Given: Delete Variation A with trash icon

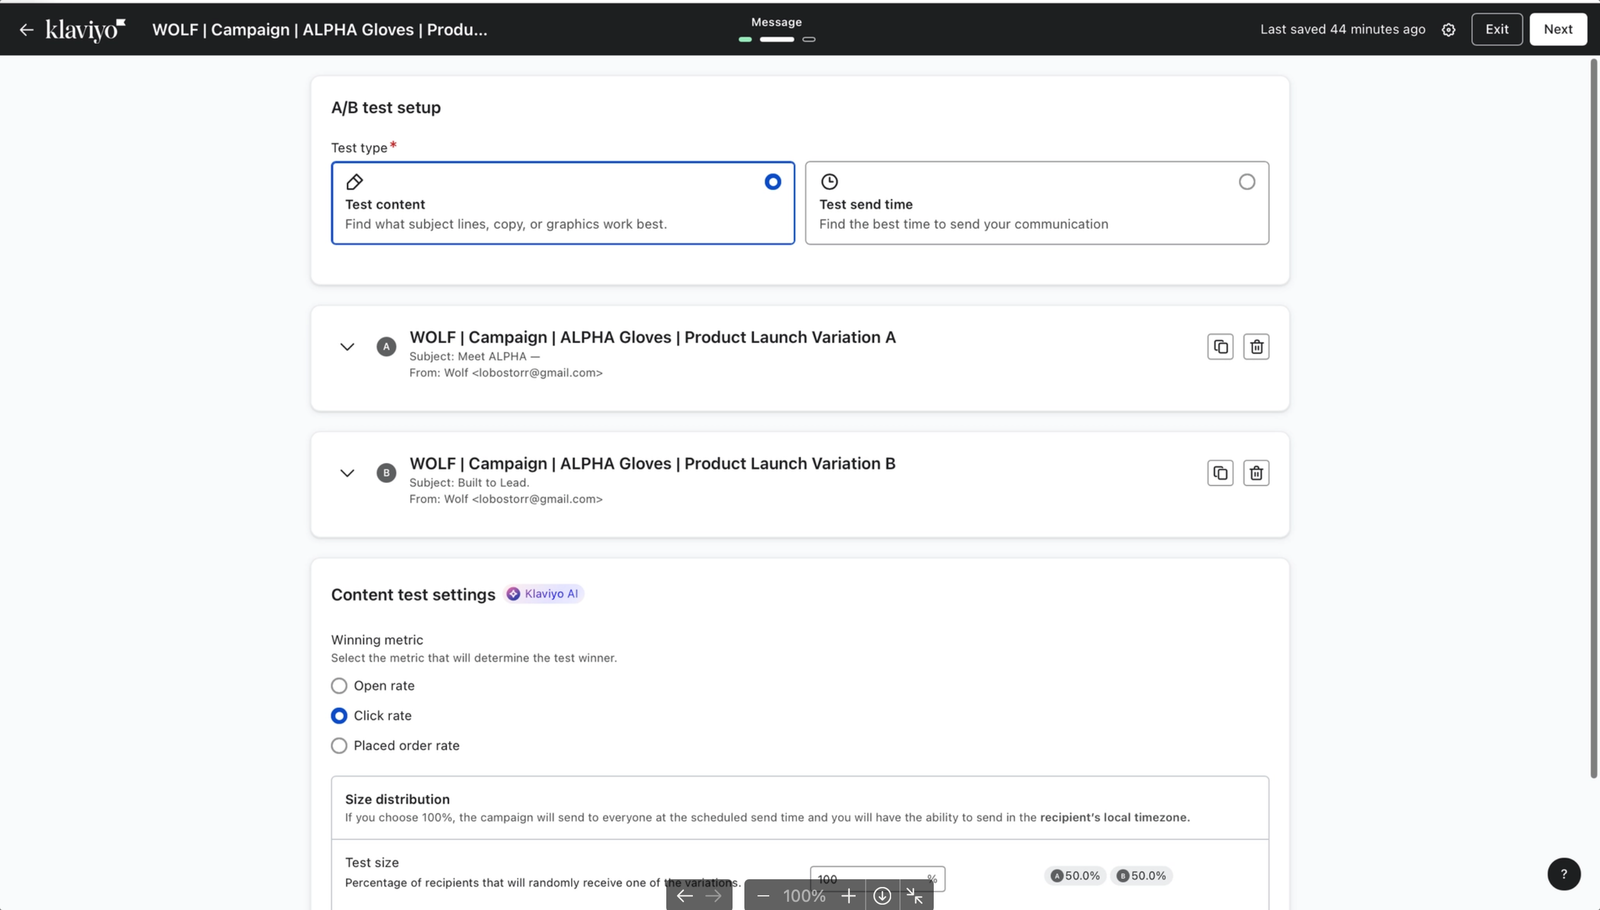Looking at the screenshot, I should click(x=1256, y=347).
